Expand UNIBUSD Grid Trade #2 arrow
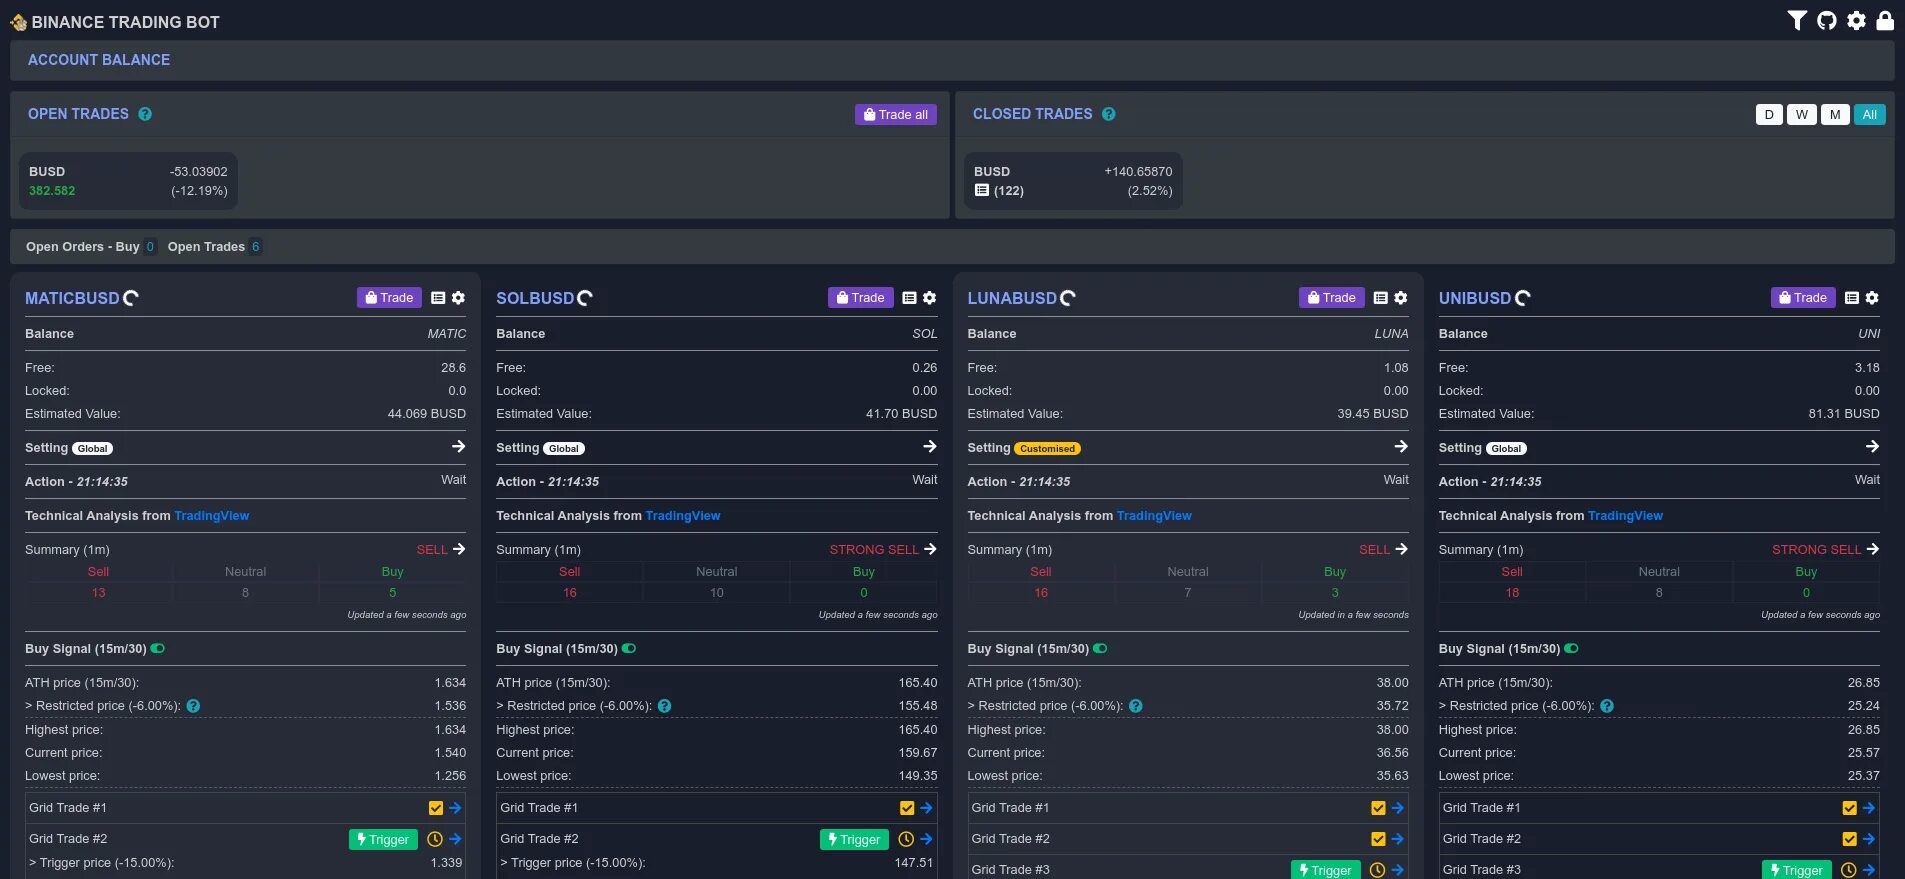 (1868, 839)
